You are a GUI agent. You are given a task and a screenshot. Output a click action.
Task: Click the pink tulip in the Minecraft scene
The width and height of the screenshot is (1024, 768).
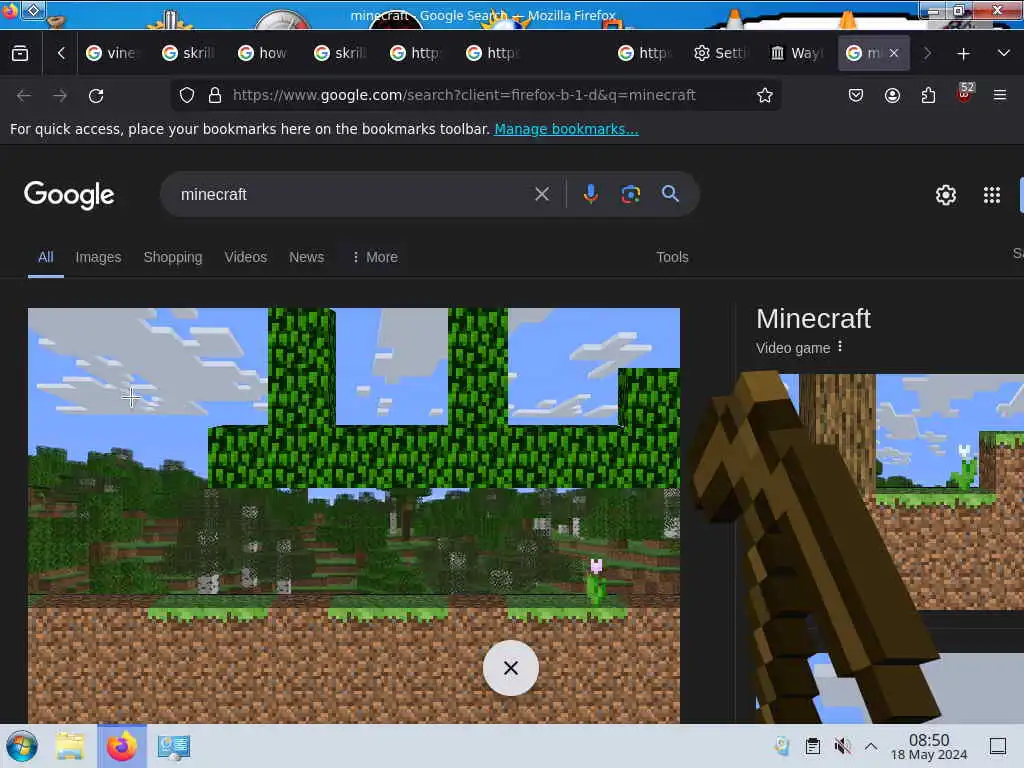click(x=596, y=581)
